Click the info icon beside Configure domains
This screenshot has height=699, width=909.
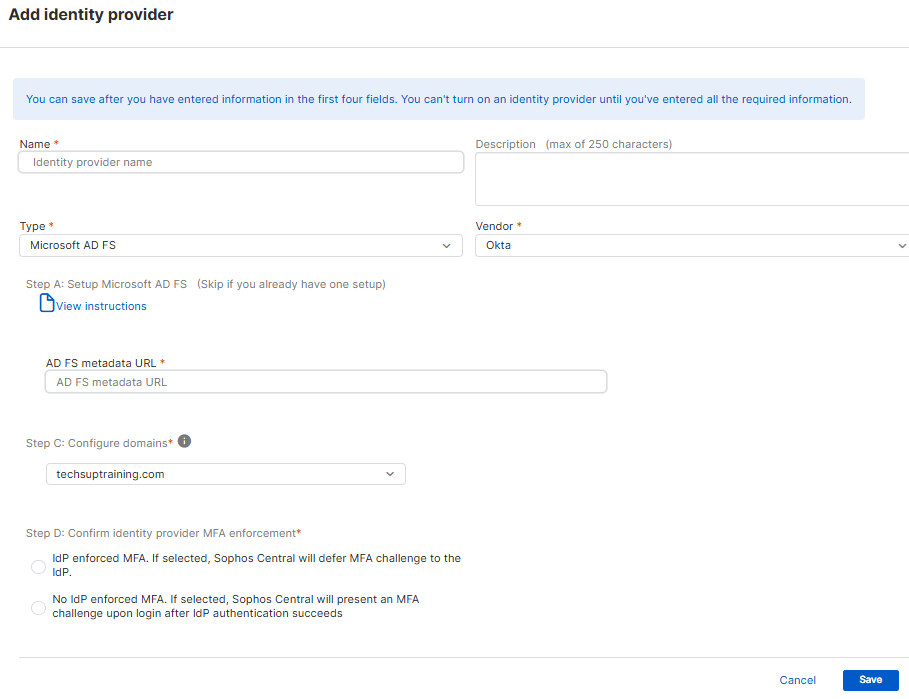[184, 439]
